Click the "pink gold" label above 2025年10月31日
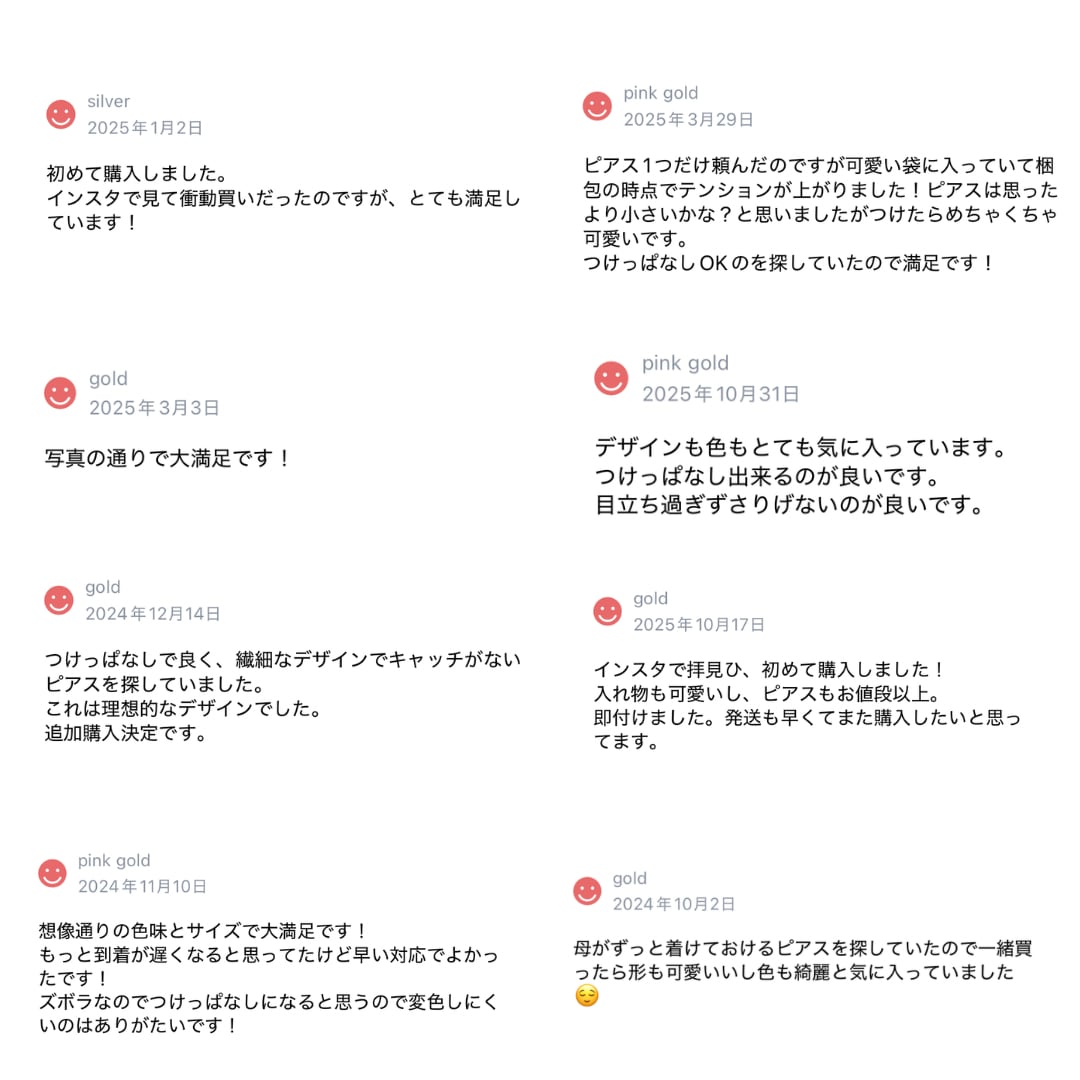The image size is (1080, 1080). [x=685, y=363]
